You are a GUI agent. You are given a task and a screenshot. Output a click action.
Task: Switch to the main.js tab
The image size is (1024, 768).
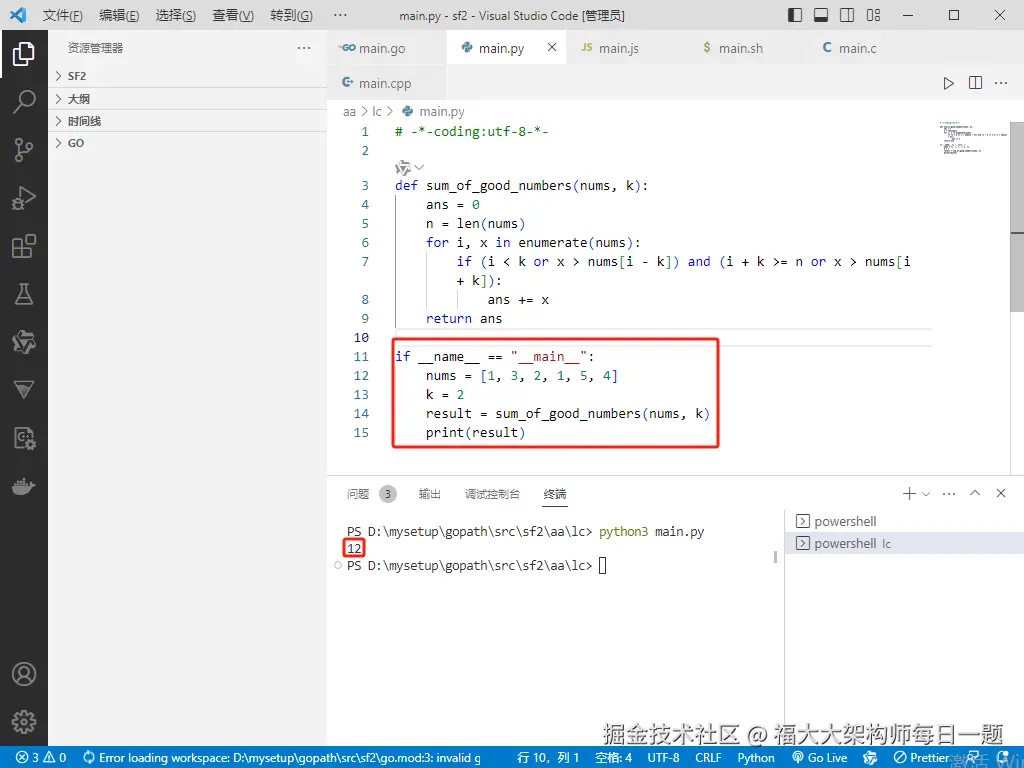click(626, 48)
